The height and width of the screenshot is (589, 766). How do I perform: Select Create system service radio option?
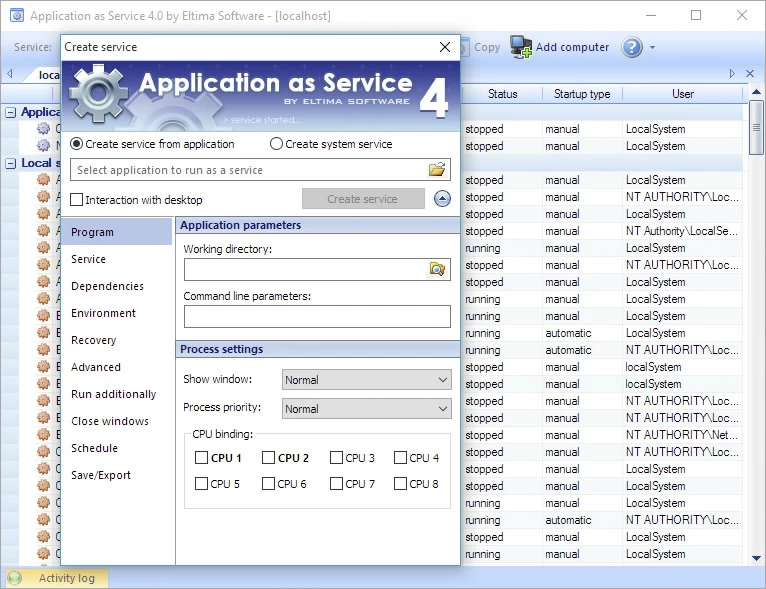(277, 144)
